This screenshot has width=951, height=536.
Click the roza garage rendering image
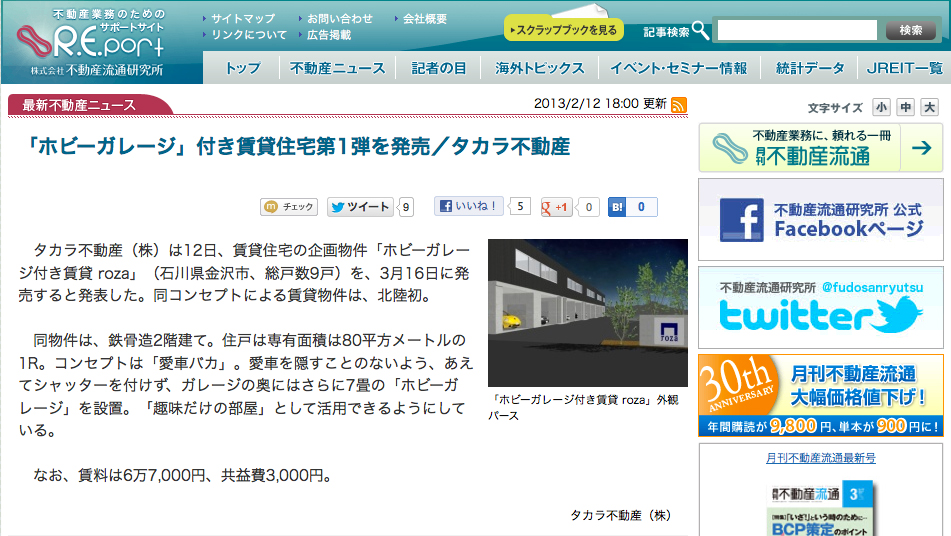coord(588,312)
